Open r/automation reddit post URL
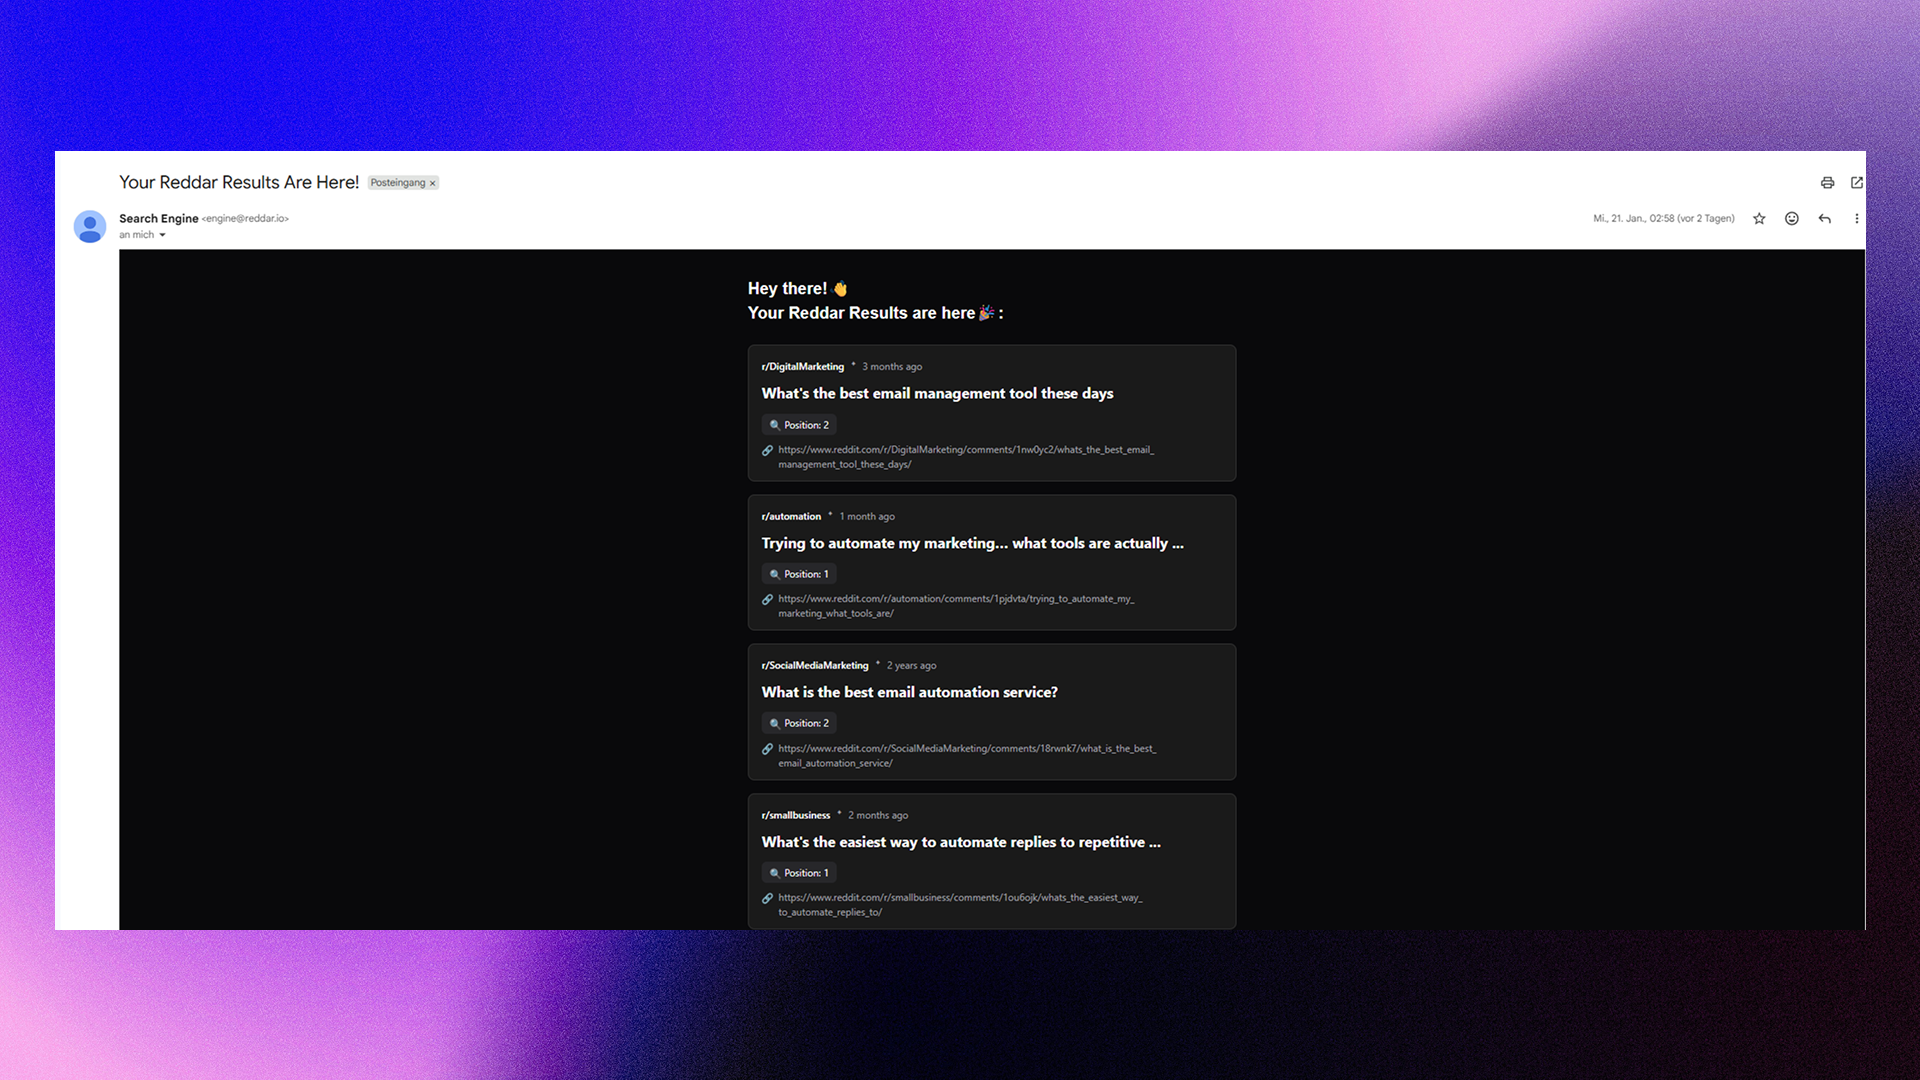 point(955,599)
